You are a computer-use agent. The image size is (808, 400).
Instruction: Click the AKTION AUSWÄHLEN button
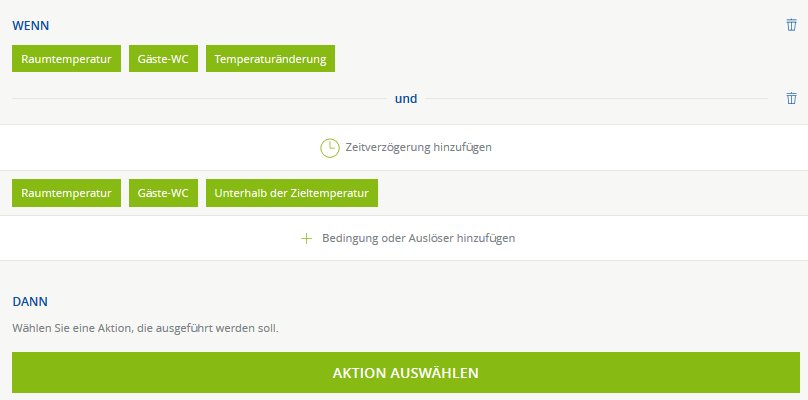[x=406, y=373]
